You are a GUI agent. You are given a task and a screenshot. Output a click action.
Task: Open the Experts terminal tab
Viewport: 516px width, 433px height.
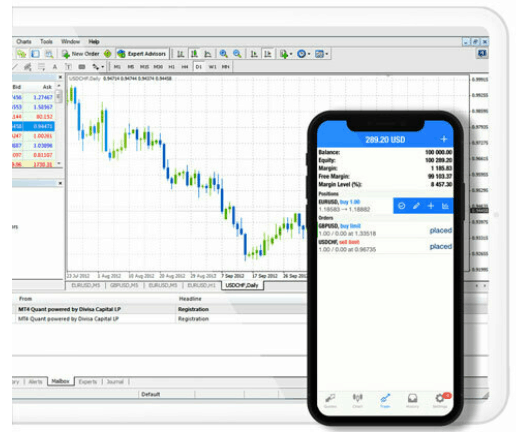pyautogui.click(x=88, y=382)
